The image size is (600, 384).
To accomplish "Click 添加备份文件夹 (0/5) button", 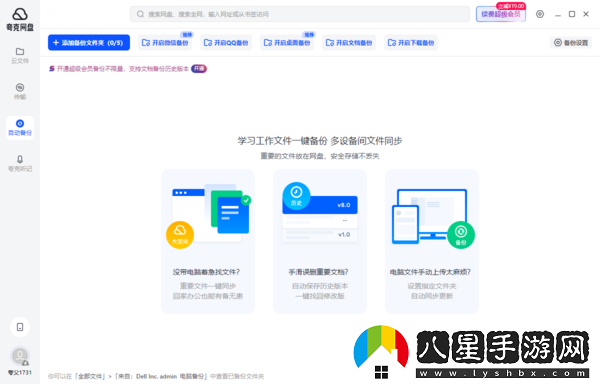I will 89,42.
